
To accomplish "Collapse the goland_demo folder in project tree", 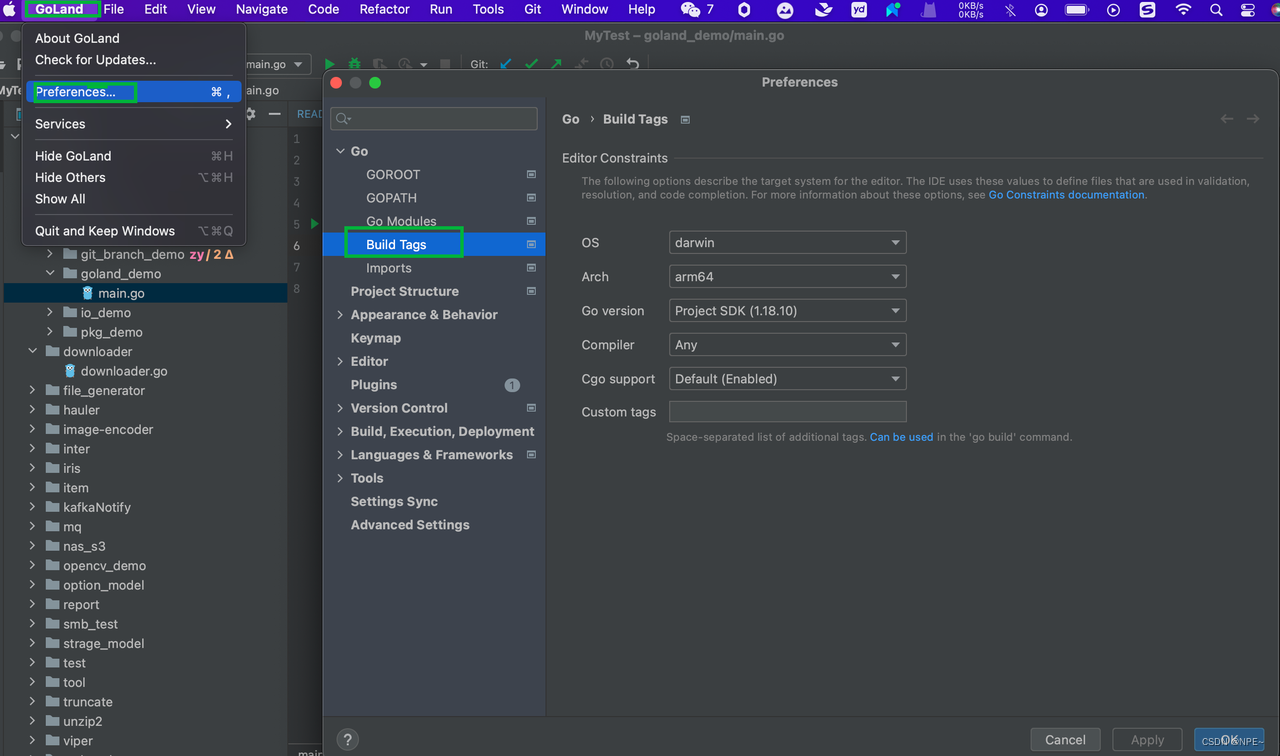I will [51, 274].
